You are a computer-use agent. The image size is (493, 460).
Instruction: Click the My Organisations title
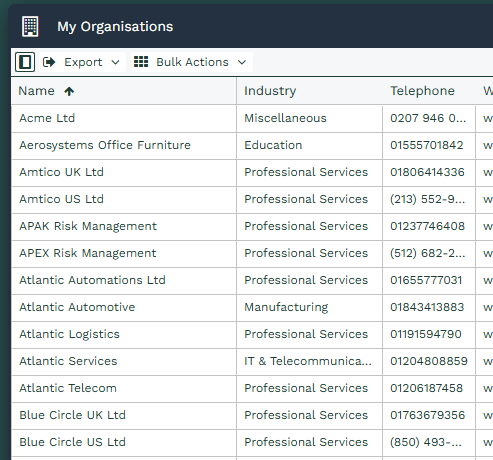pyautogui.click(x=115, y=27)
